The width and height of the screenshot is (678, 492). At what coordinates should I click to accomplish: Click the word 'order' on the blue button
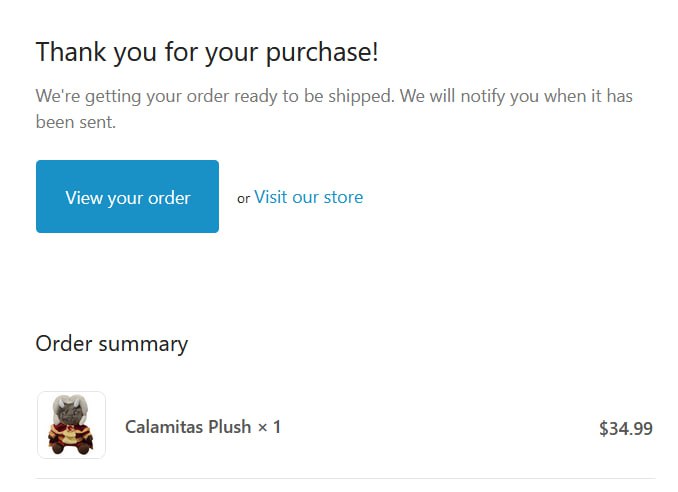pyautogui.click(x=169, y=198)
